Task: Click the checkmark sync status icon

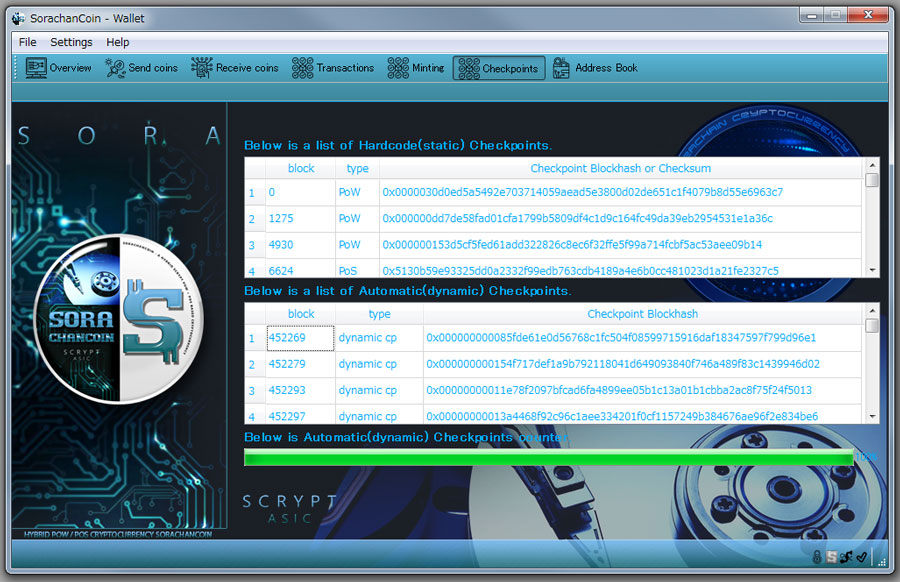Action: (861, 557)
